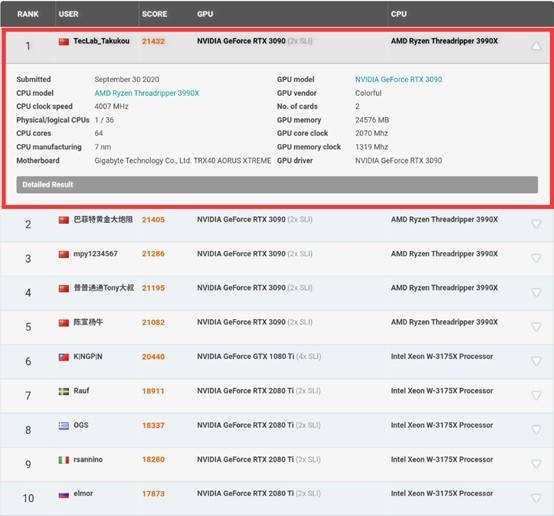Click the GPU memory clock value 1319 Mhz

[371, 147]
